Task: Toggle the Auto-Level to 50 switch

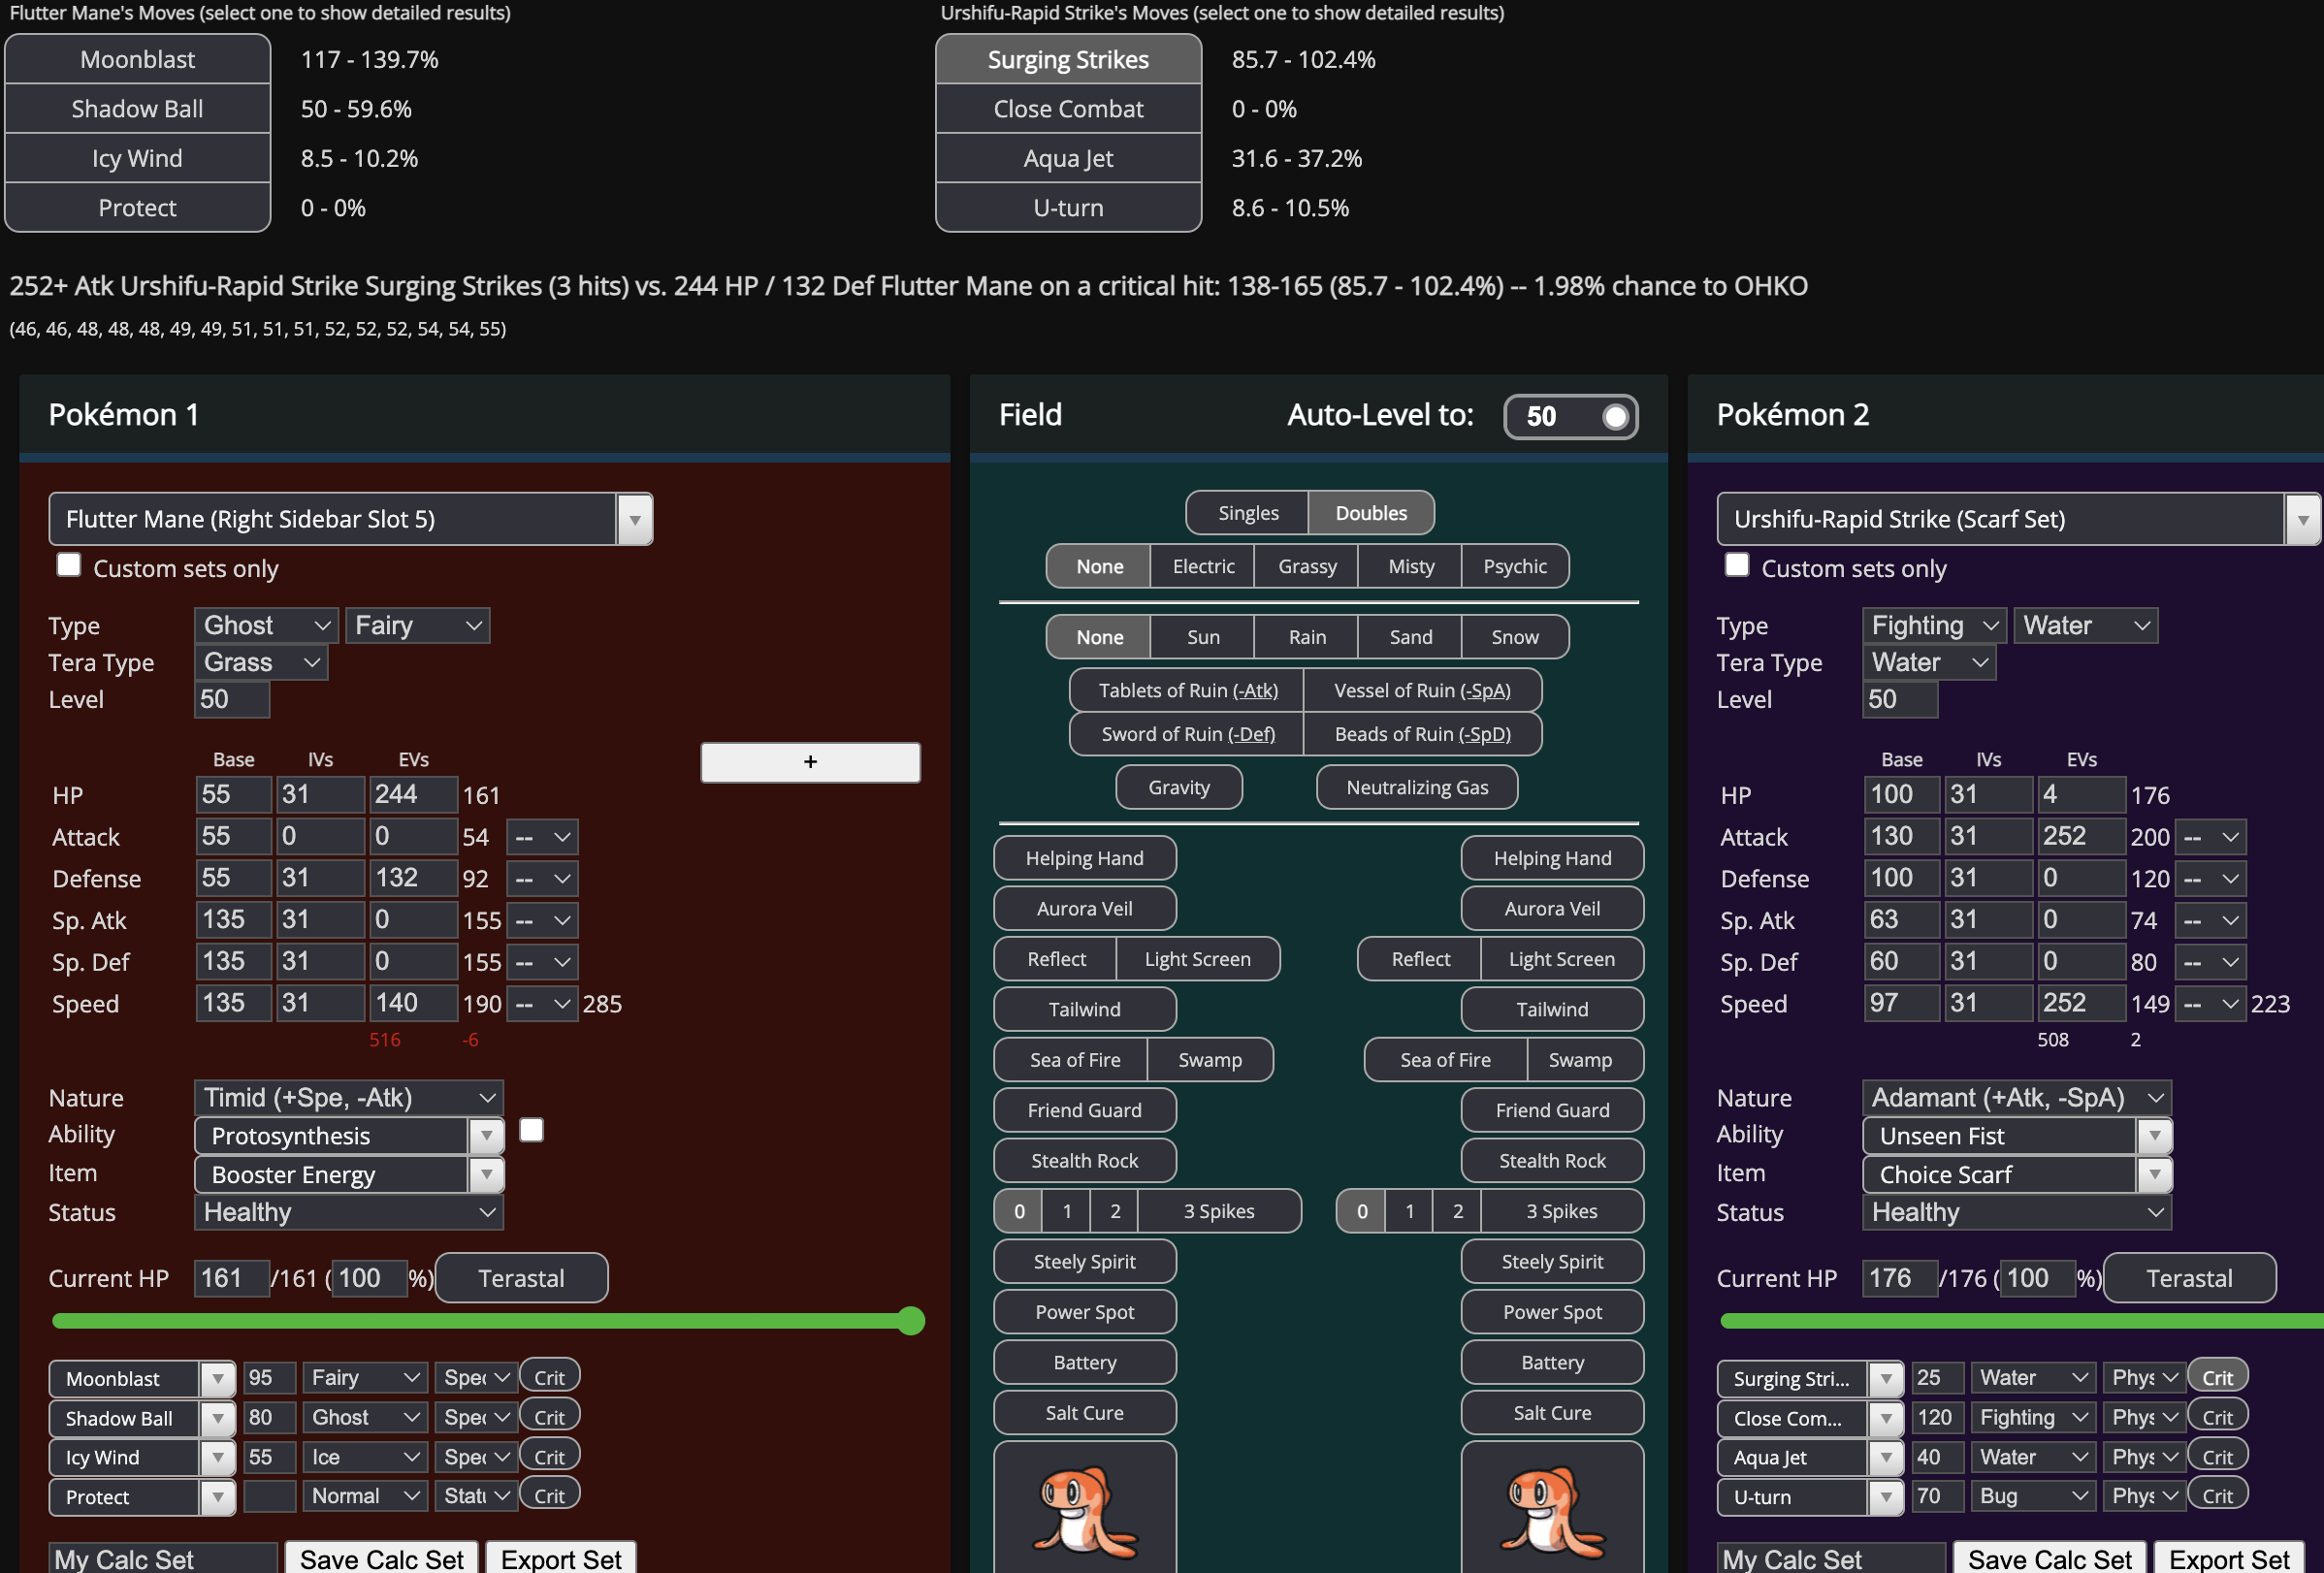Action: (1570, 417)
